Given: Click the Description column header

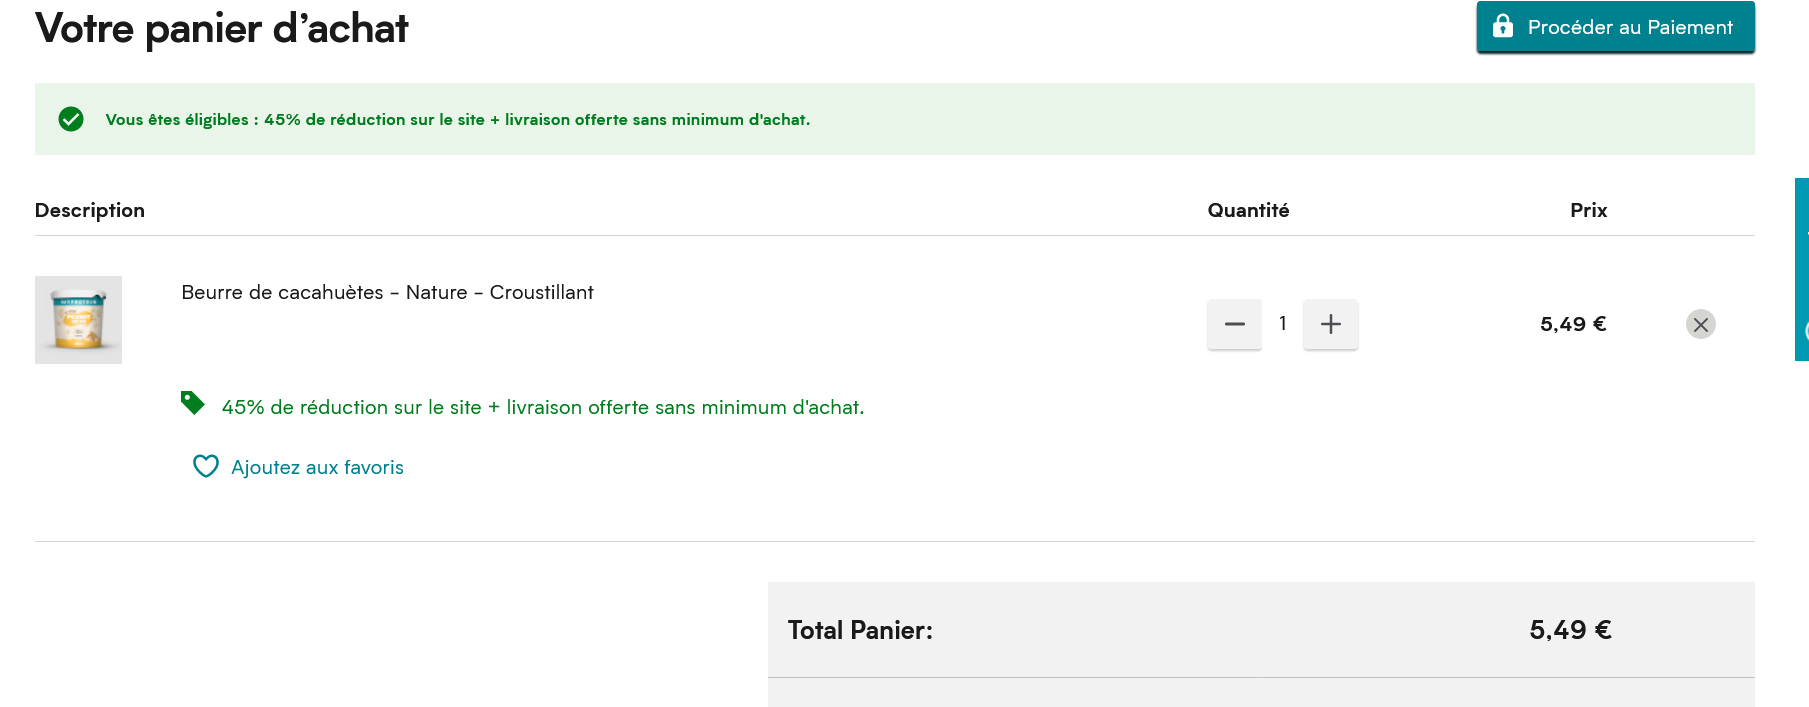Looking at the screenshot, I should tap(90, 210).
